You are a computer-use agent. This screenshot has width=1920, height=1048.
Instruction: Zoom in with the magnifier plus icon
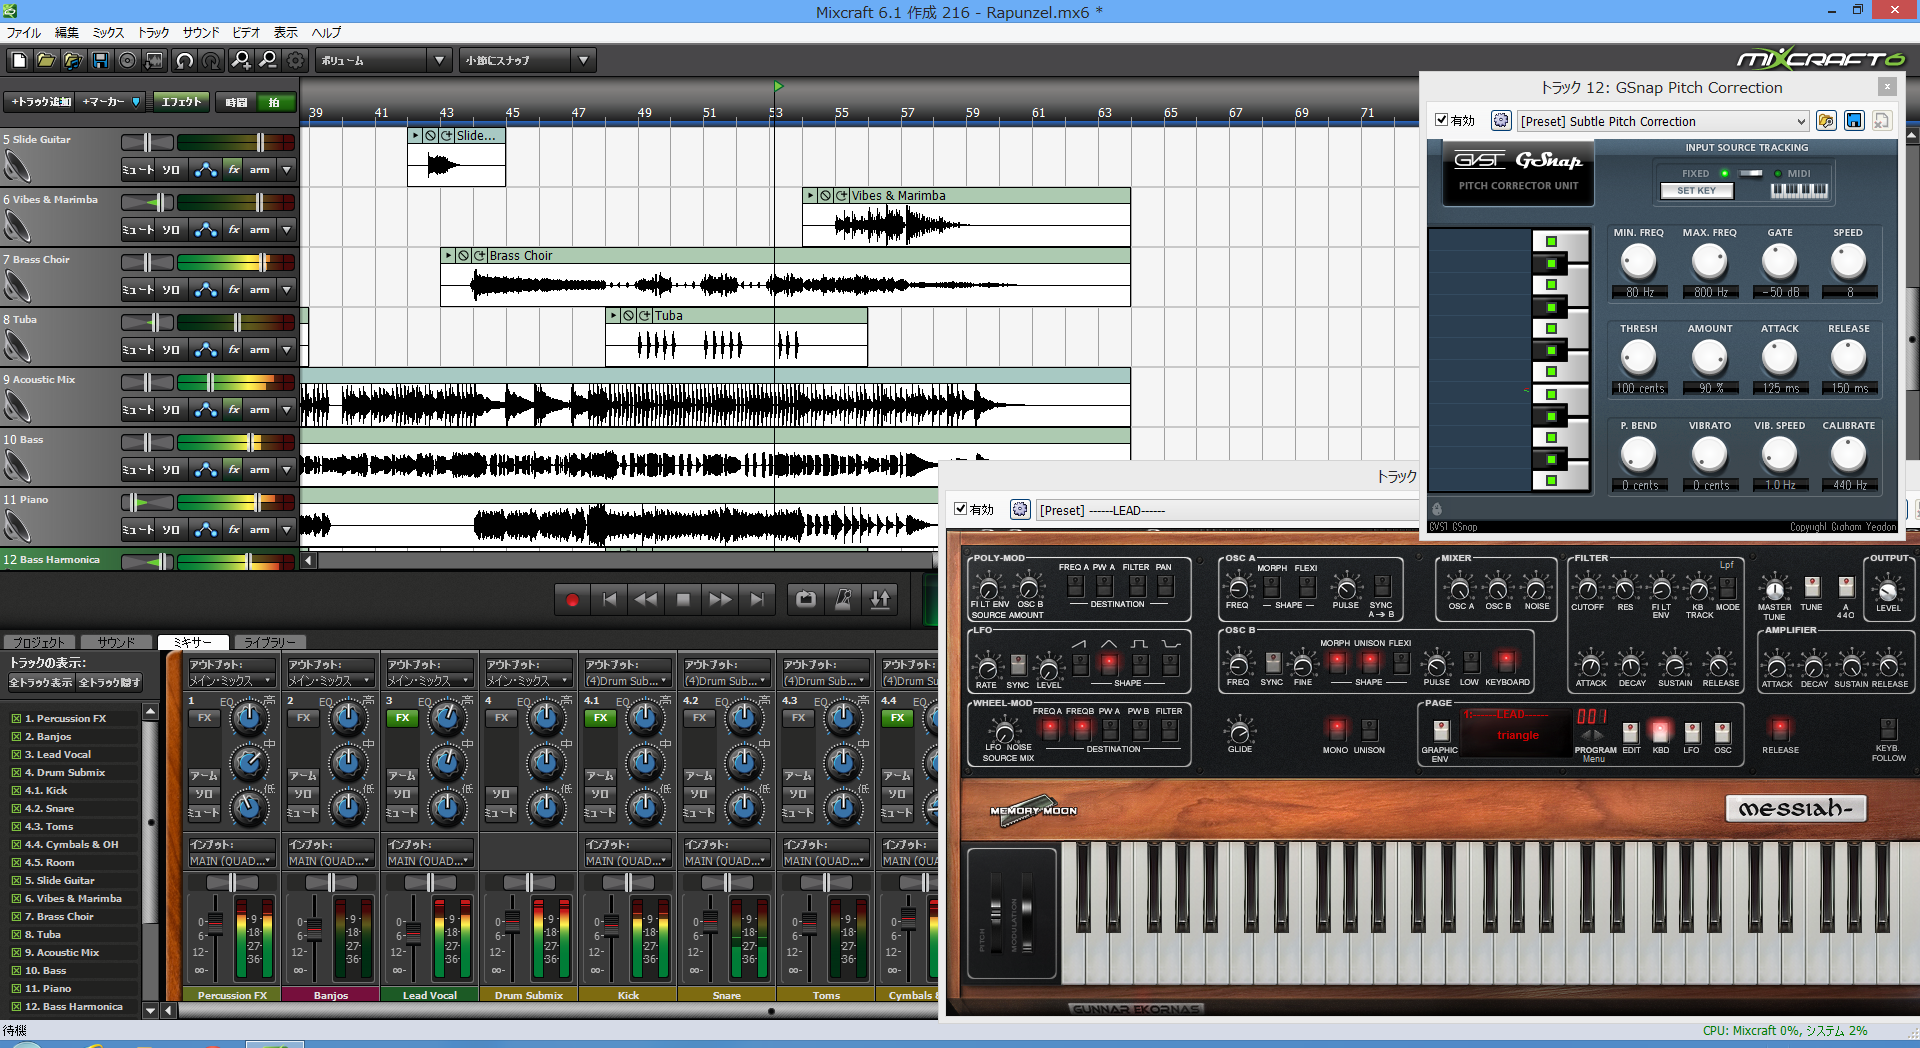click(x=241, y=60)
